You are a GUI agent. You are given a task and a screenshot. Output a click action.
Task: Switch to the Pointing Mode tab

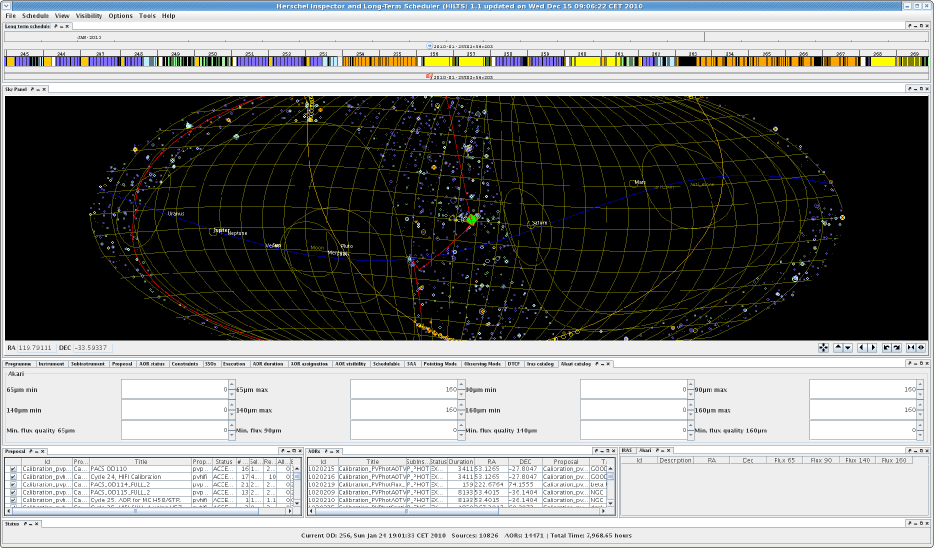440,364
